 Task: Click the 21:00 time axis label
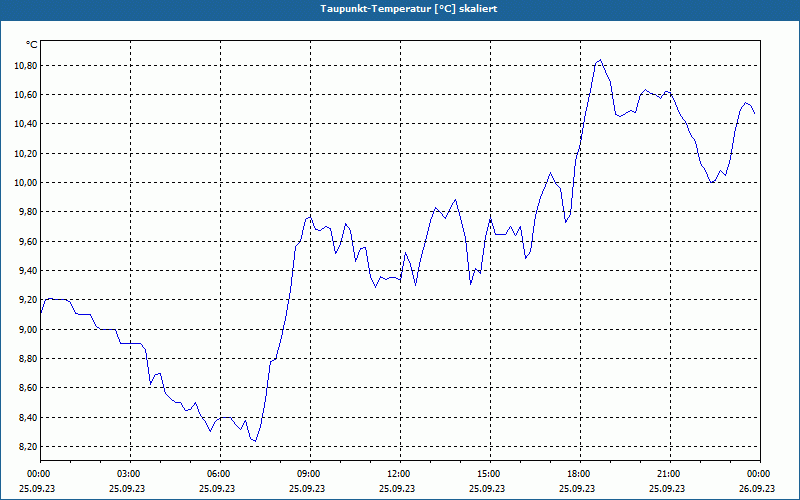point(670,474)
